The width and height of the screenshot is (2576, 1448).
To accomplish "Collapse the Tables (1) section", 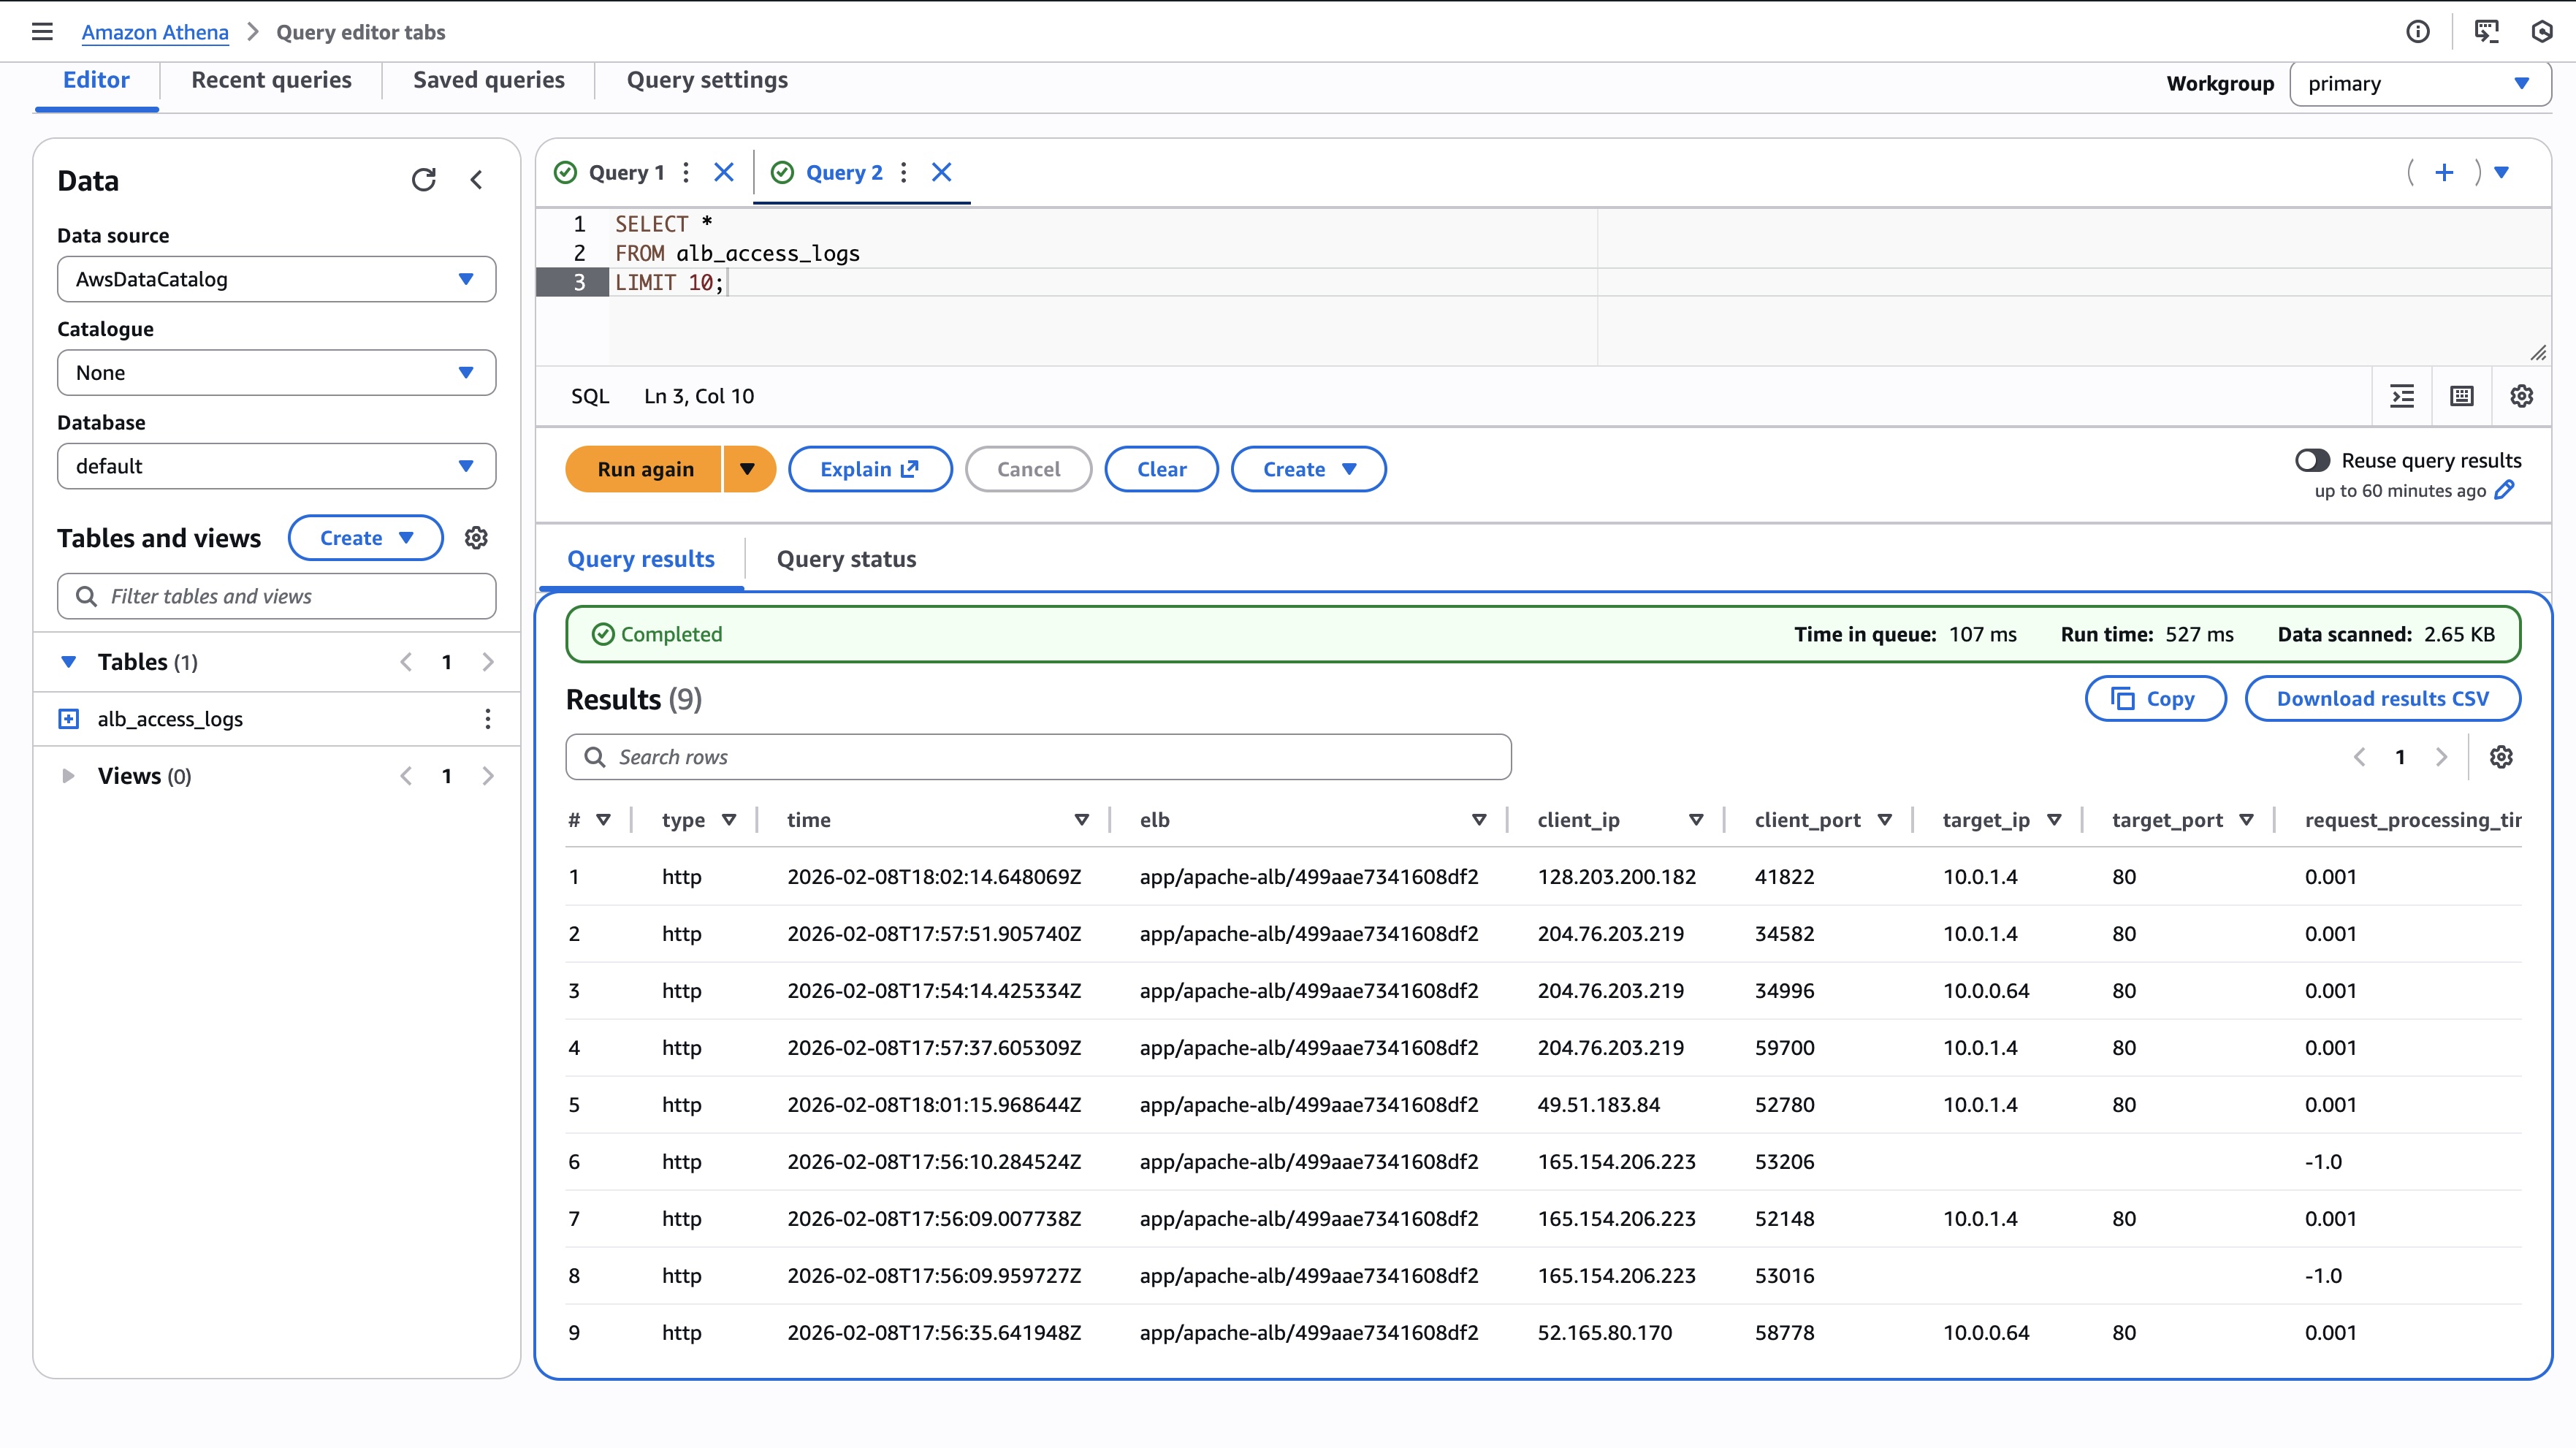I will pos(68,661).
